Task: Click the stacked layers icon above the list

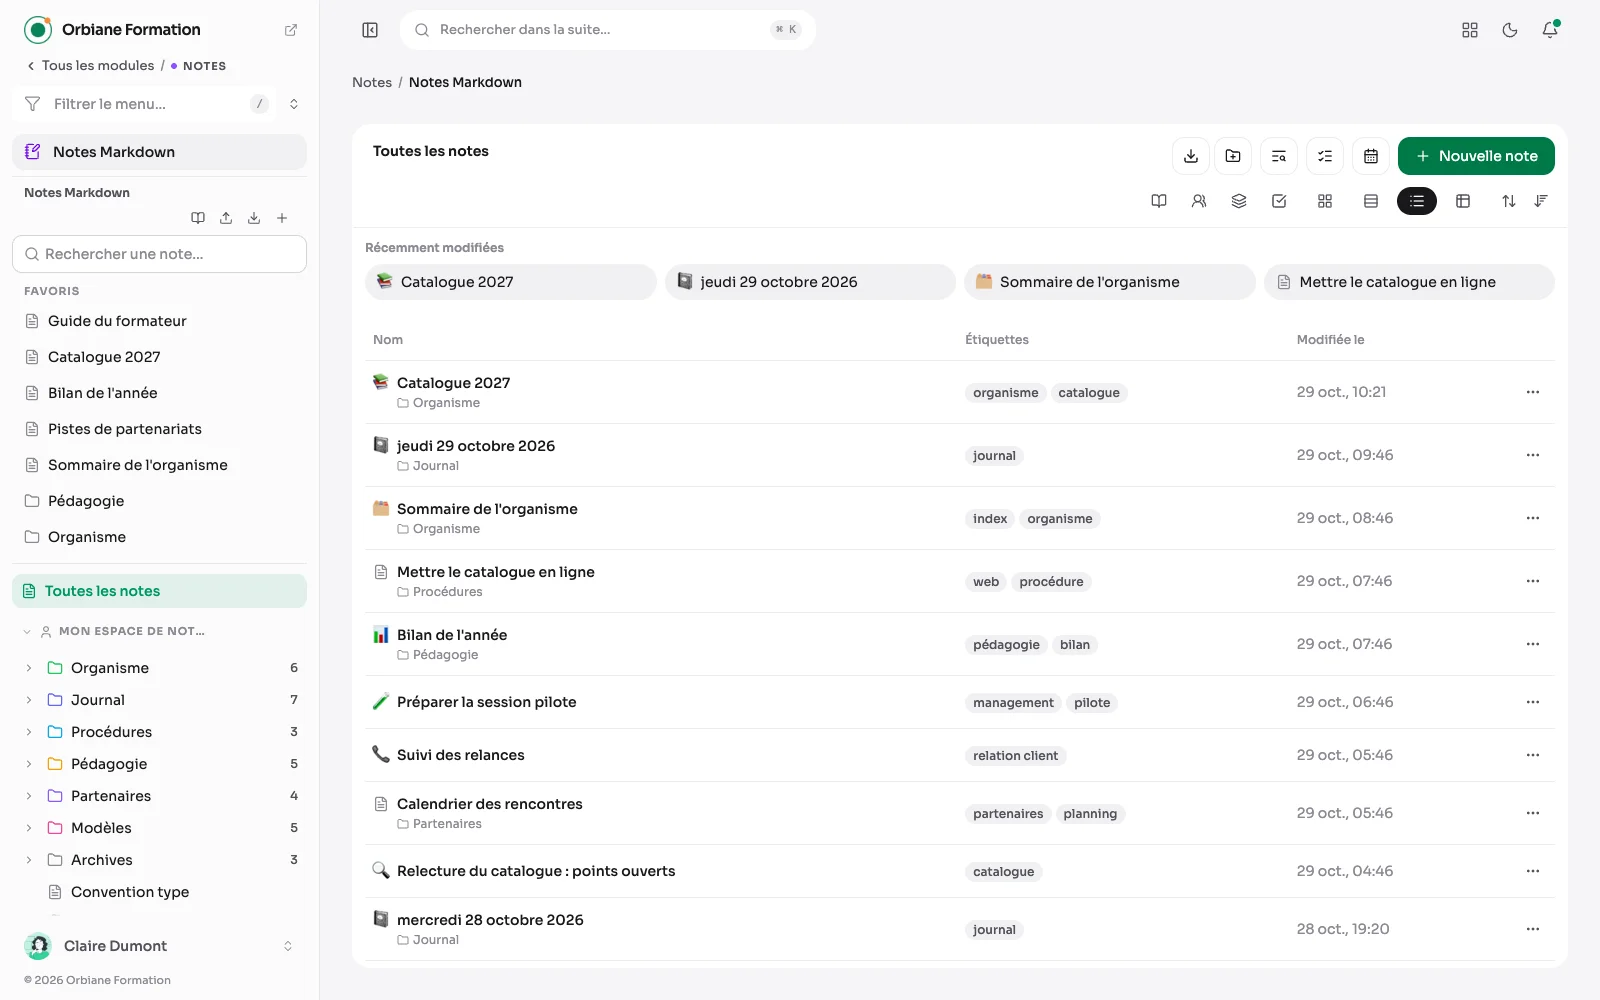Action: click(x=1239, y=201)
